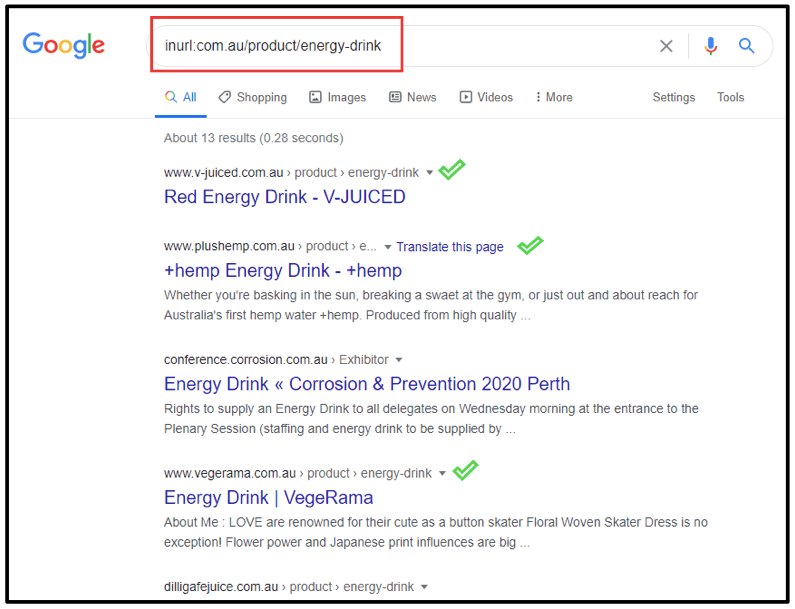Expand dropdown arrow beside vegerama.com.au URL
This screenshot has width=795, height=609.
tap(442, 474)
